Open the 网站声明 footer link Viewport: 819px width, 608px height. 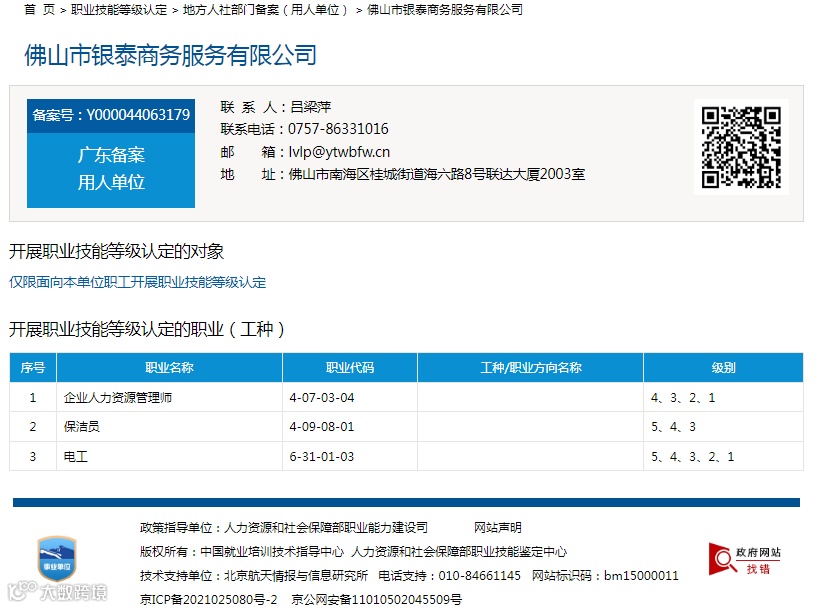coord(498,528)
